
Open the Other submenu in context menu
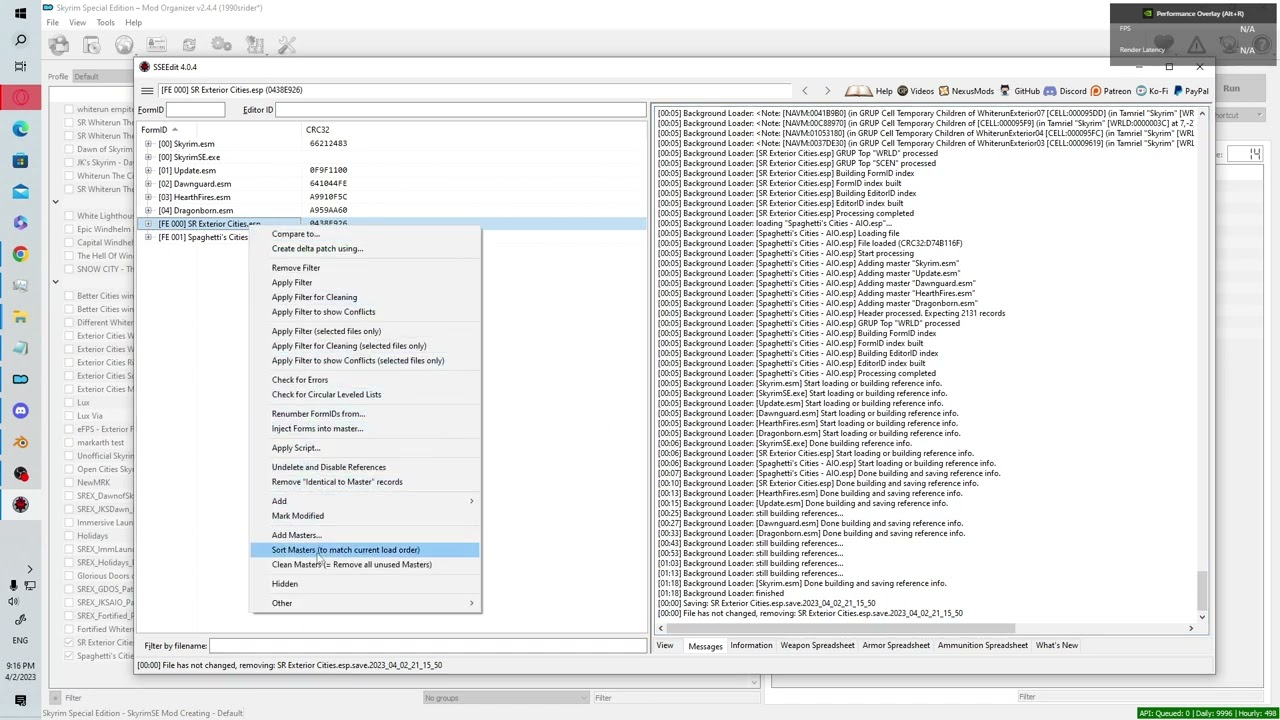click(x=365, y=603)
